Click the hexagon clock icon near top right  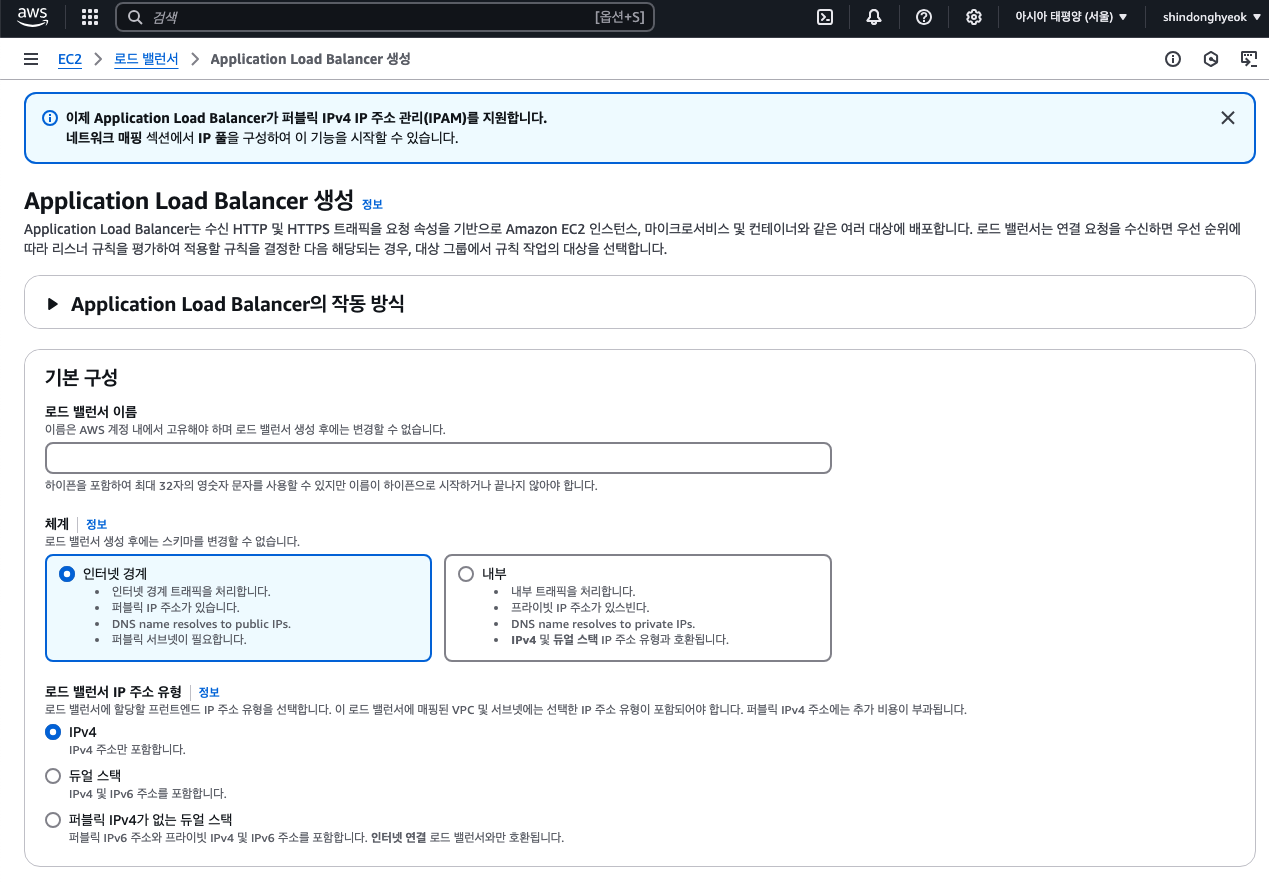point(1211,59)
